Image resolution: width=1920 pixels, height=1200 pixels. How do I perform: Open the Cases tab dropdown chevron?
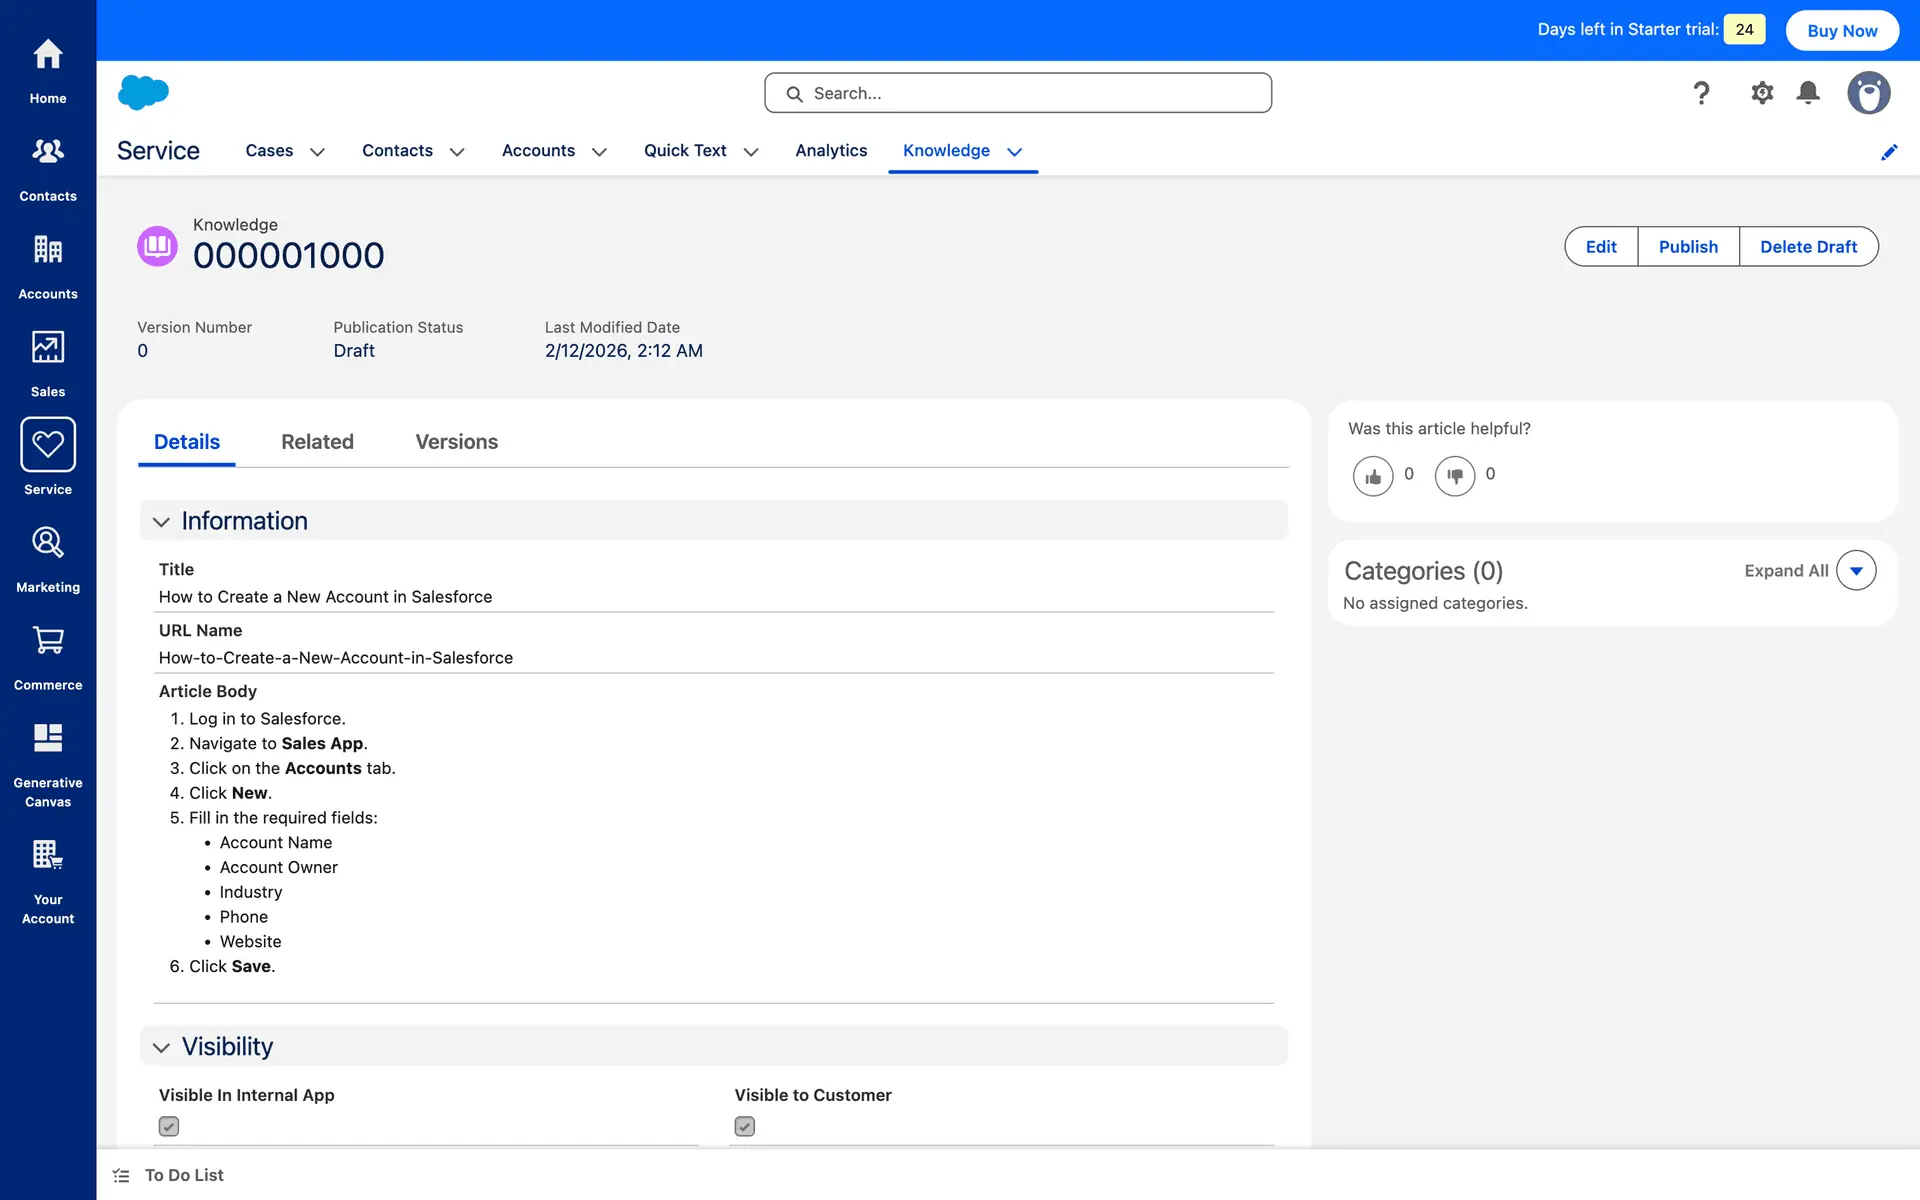(317, 152)
